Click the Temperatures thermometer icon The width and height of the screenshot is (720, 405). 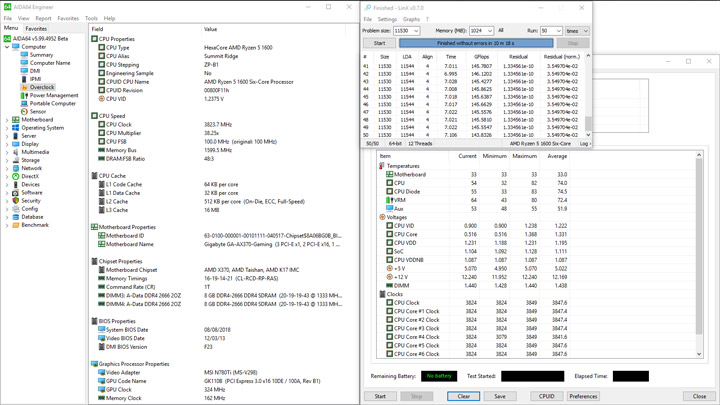(x=383, y=166)
